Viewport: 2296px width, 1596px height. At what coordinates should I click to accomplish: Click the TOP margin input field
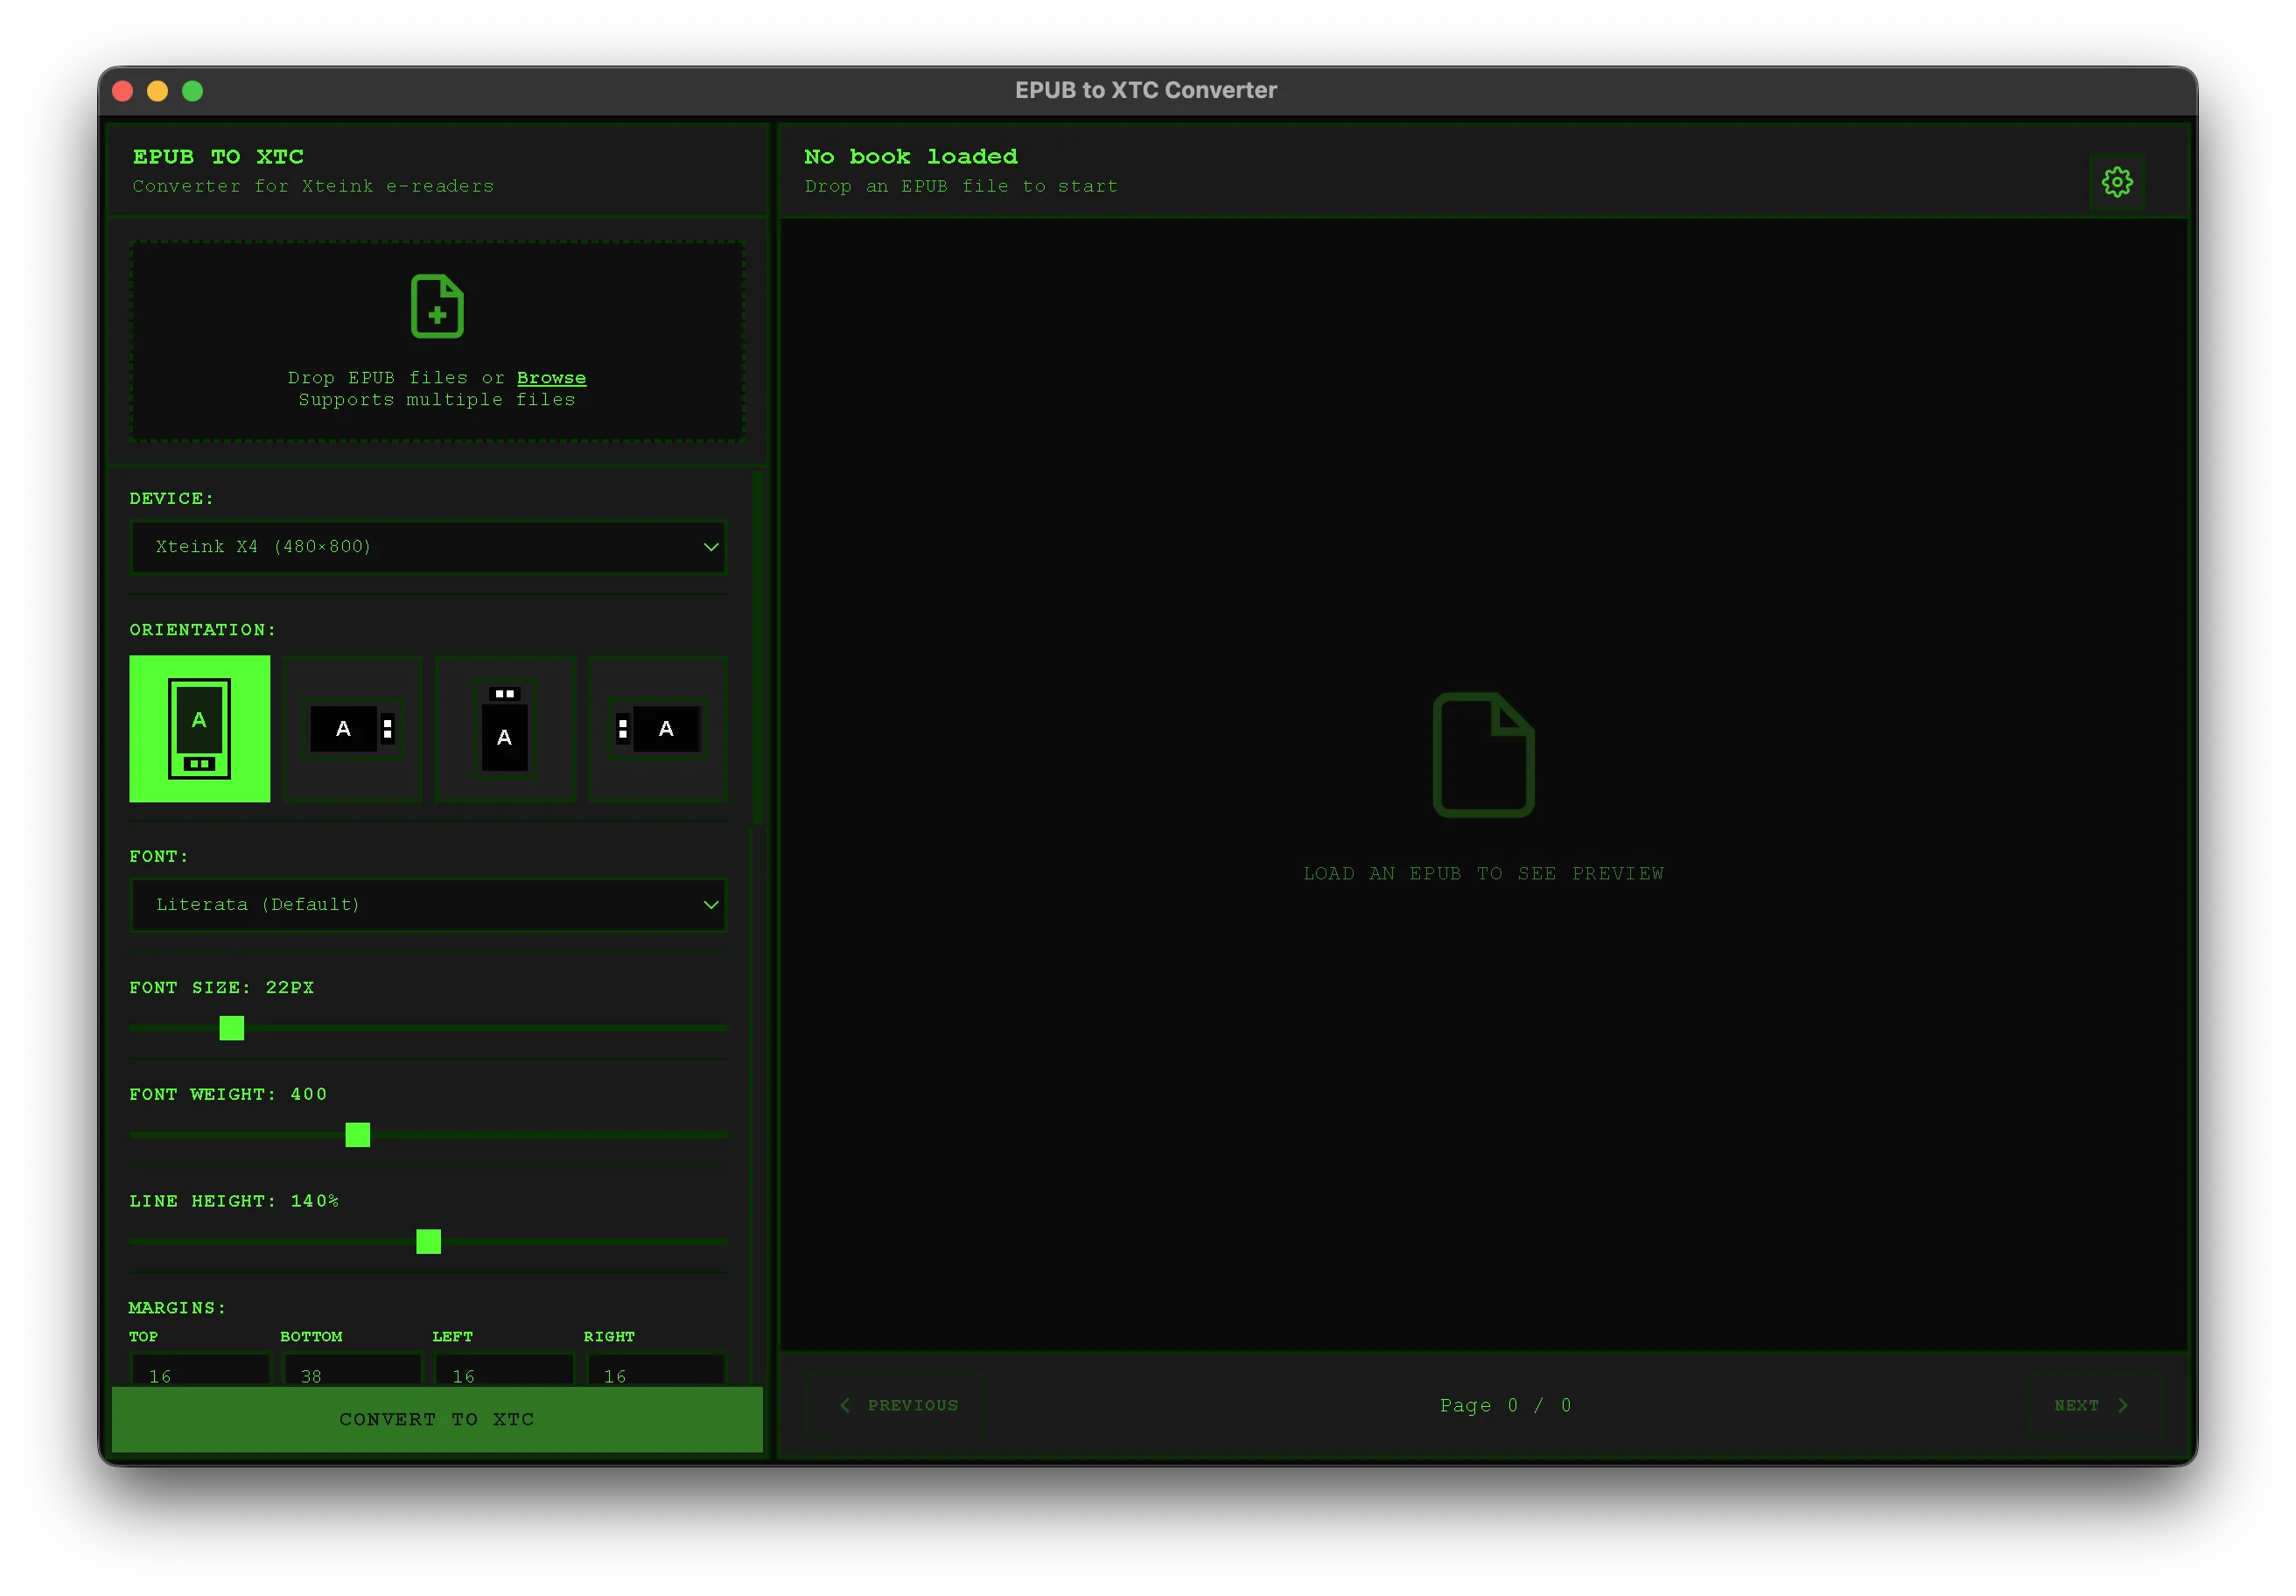point(199,1375)
